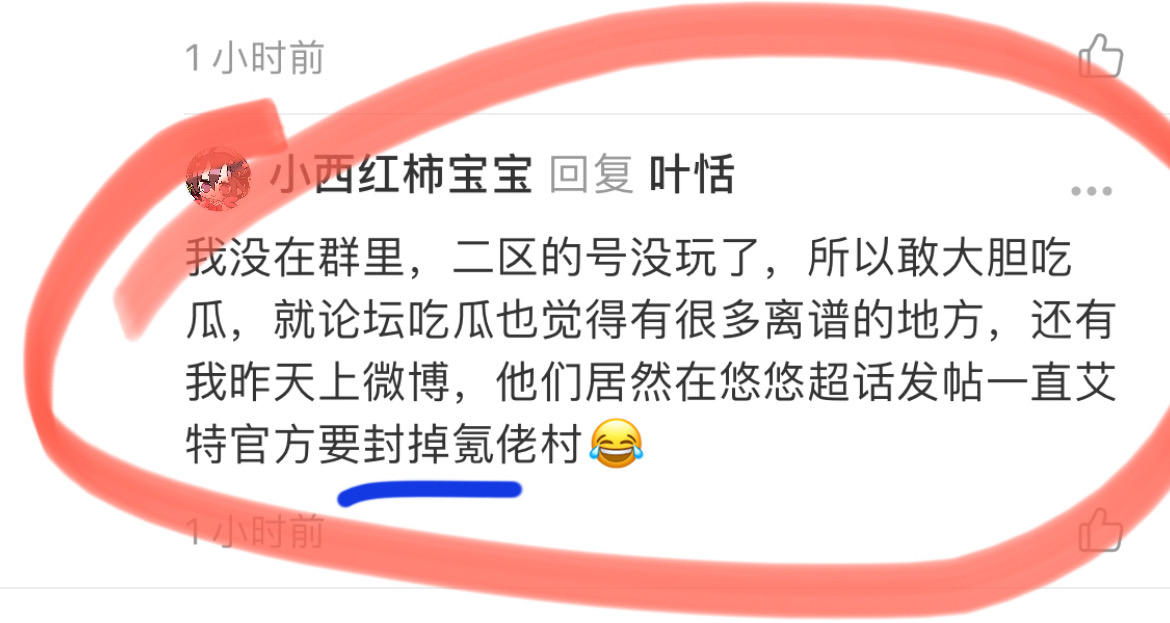Tap the phrase 悠悠超话 in the comment

808,382
